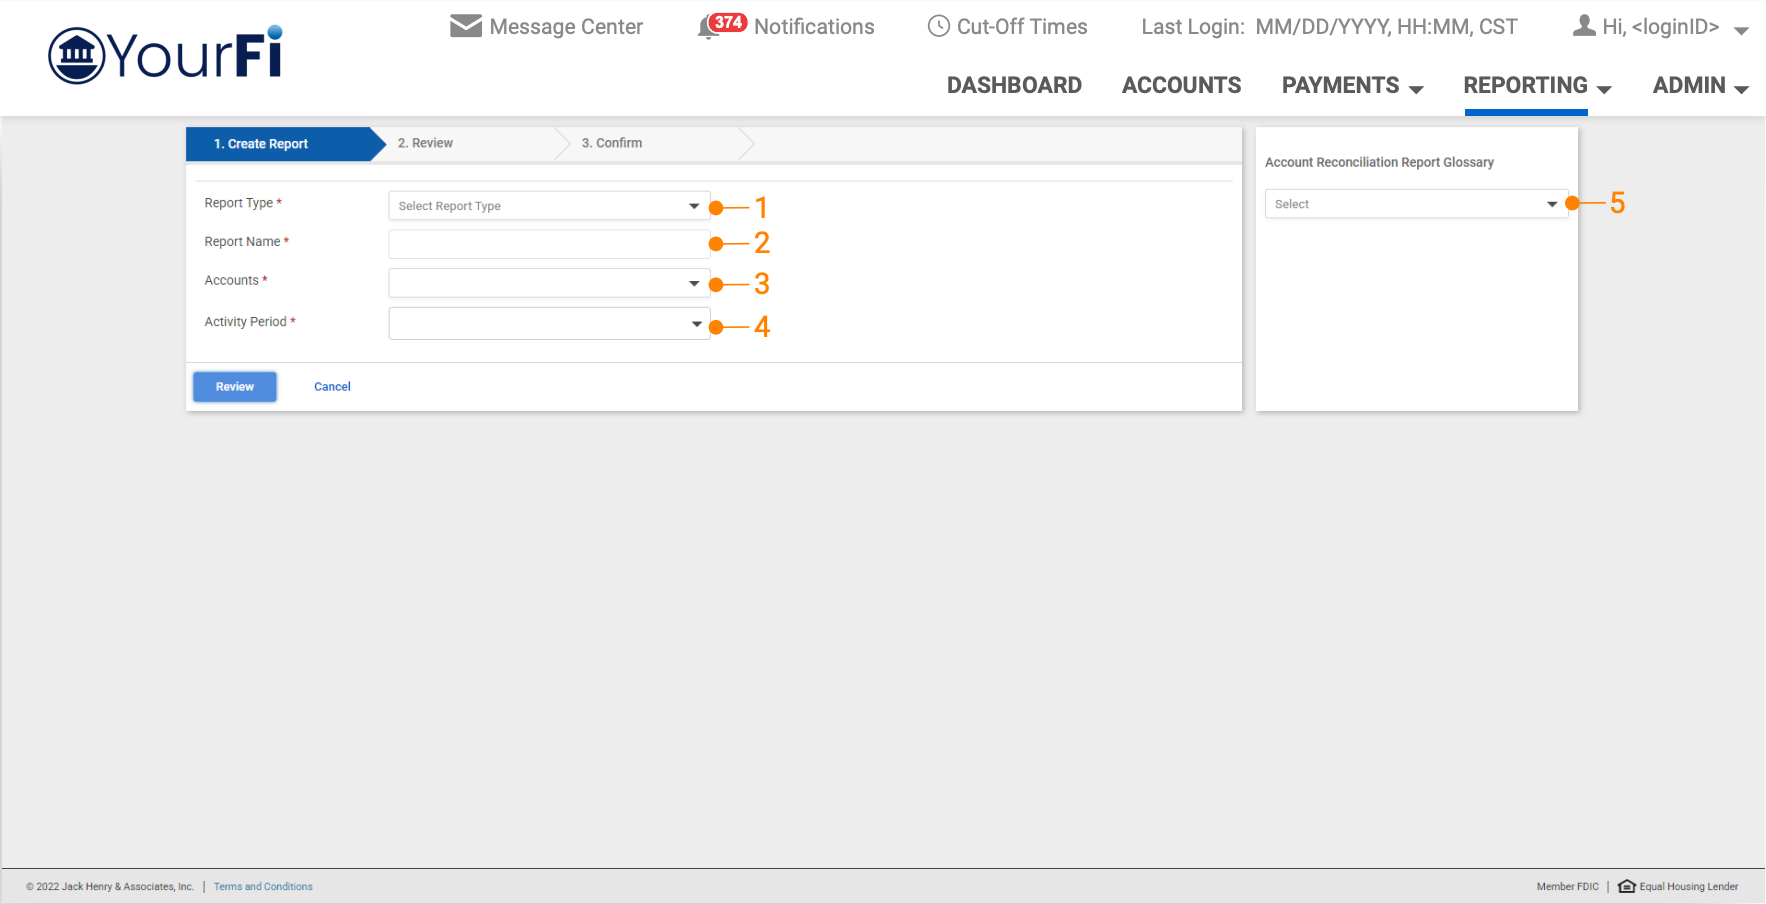Click the user profile icon
The image size is (1766, 904).
pos(1583,26)
